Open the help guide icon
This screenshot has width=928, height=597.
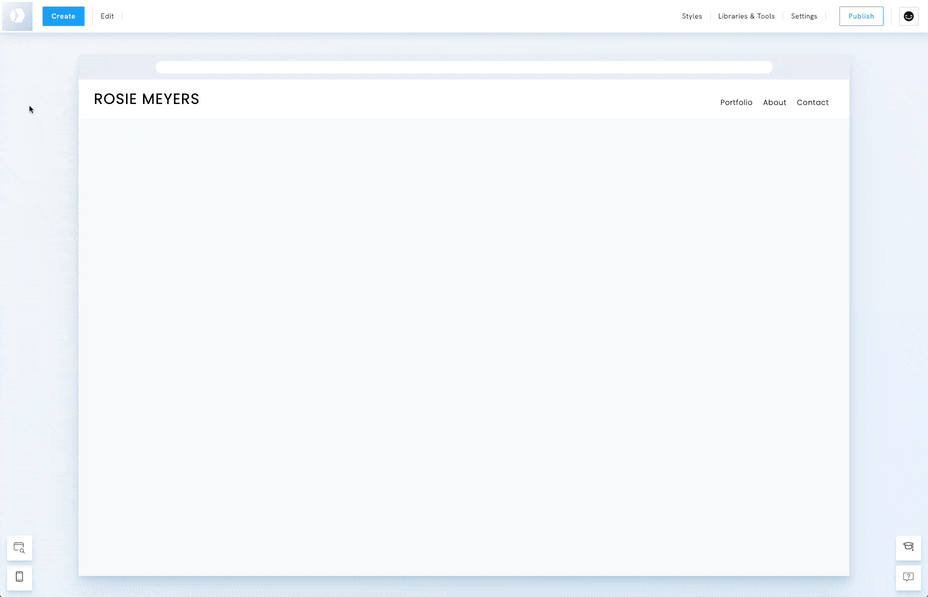(x=907, y=577)
